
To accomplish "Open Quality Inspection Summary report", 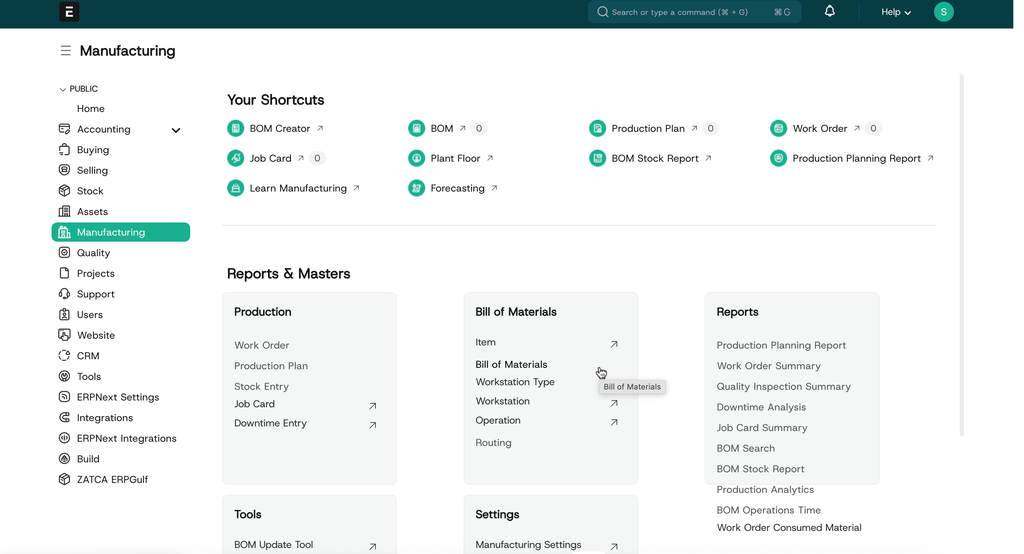I will click(x=783, y=386).
